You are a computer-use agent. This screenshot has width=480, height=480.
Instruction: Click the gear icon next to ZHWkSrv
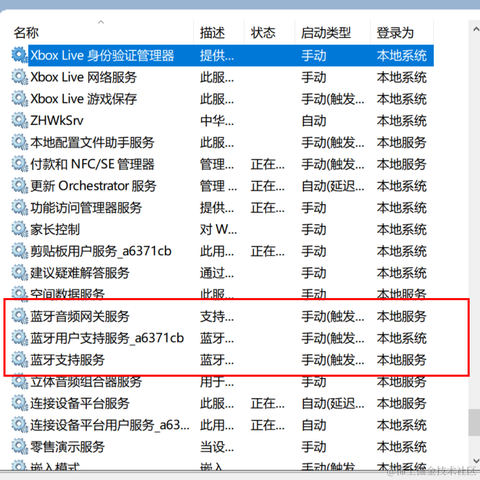coord(20,120)
